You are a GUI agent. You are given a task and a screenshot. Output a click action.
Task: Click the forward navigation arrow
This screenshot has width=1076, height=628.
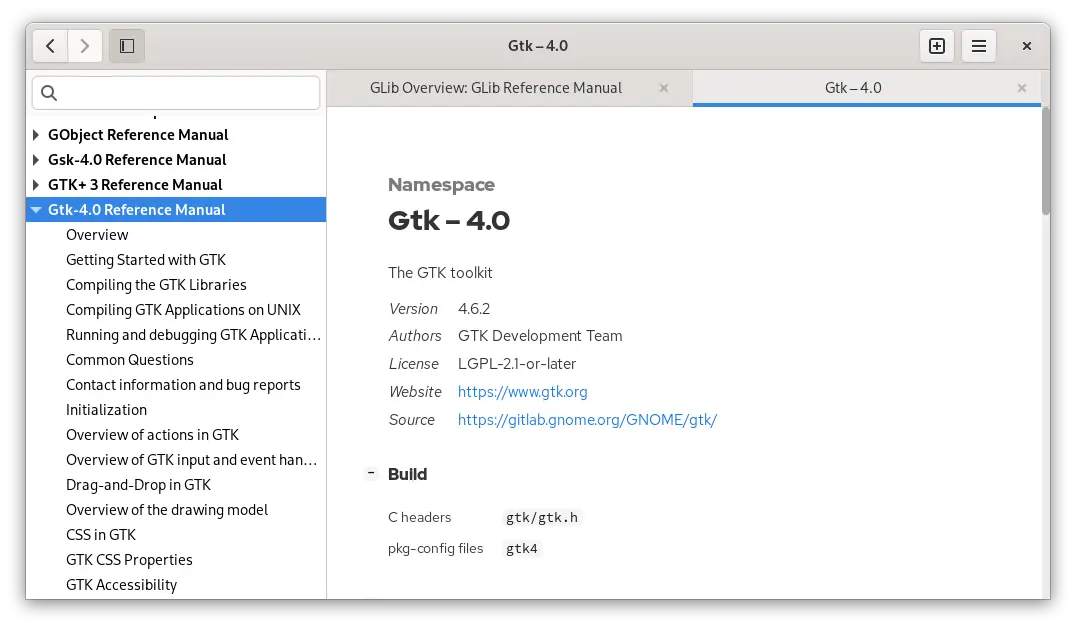pyautogui.click(x=85, y=45)
